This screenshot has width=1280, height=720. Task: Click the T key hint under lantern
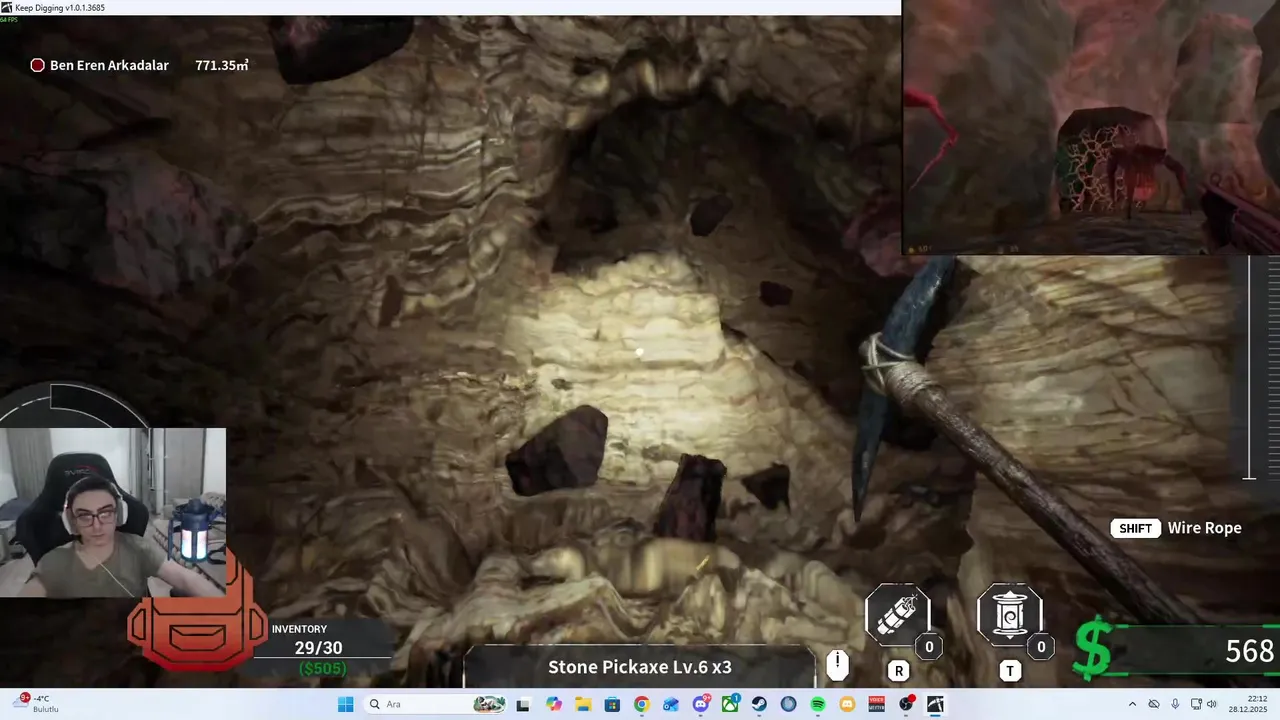1010,671
